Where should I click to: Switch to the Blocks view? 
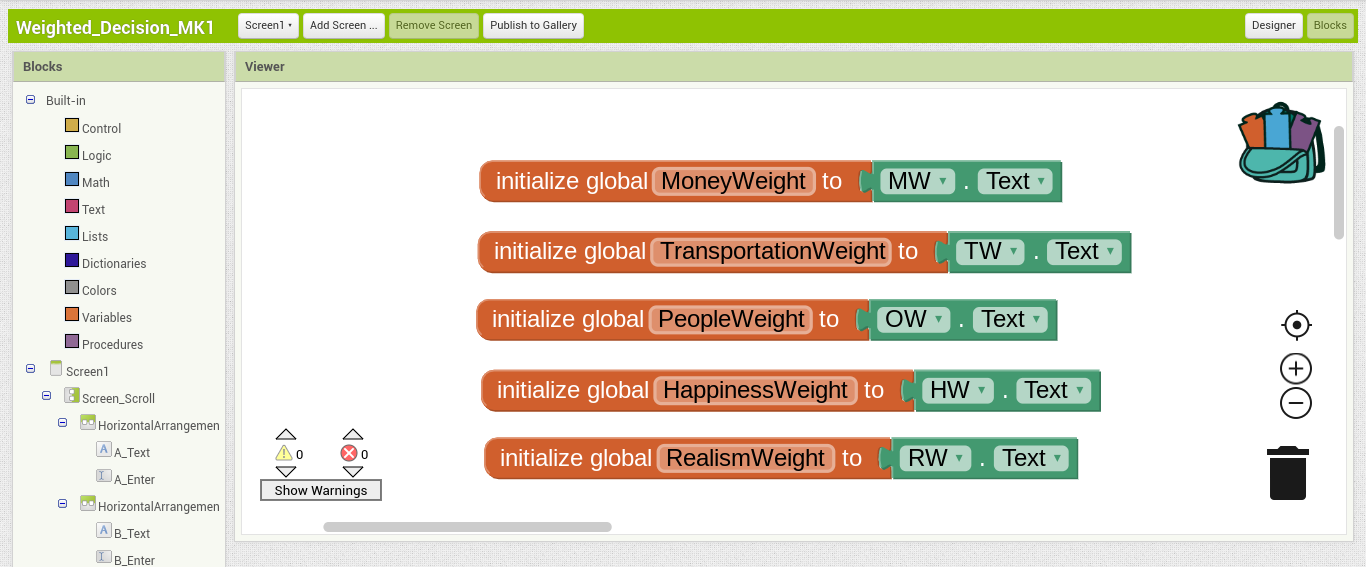(x=1330, y=26)
